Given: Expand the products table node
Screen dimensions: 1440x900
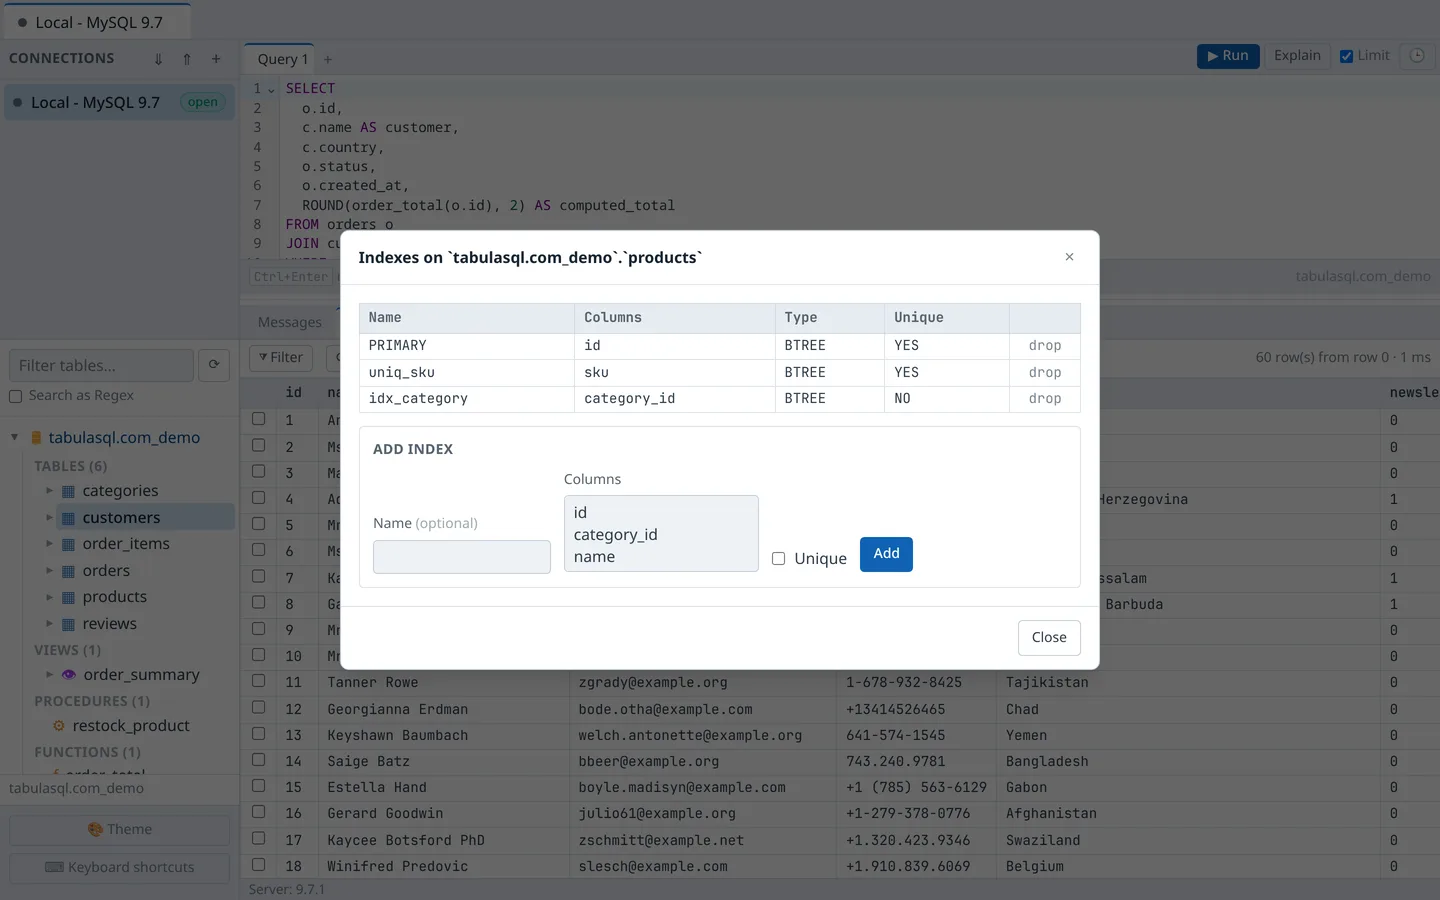Looking at the screenshot, I should click(x=49, y=597).
